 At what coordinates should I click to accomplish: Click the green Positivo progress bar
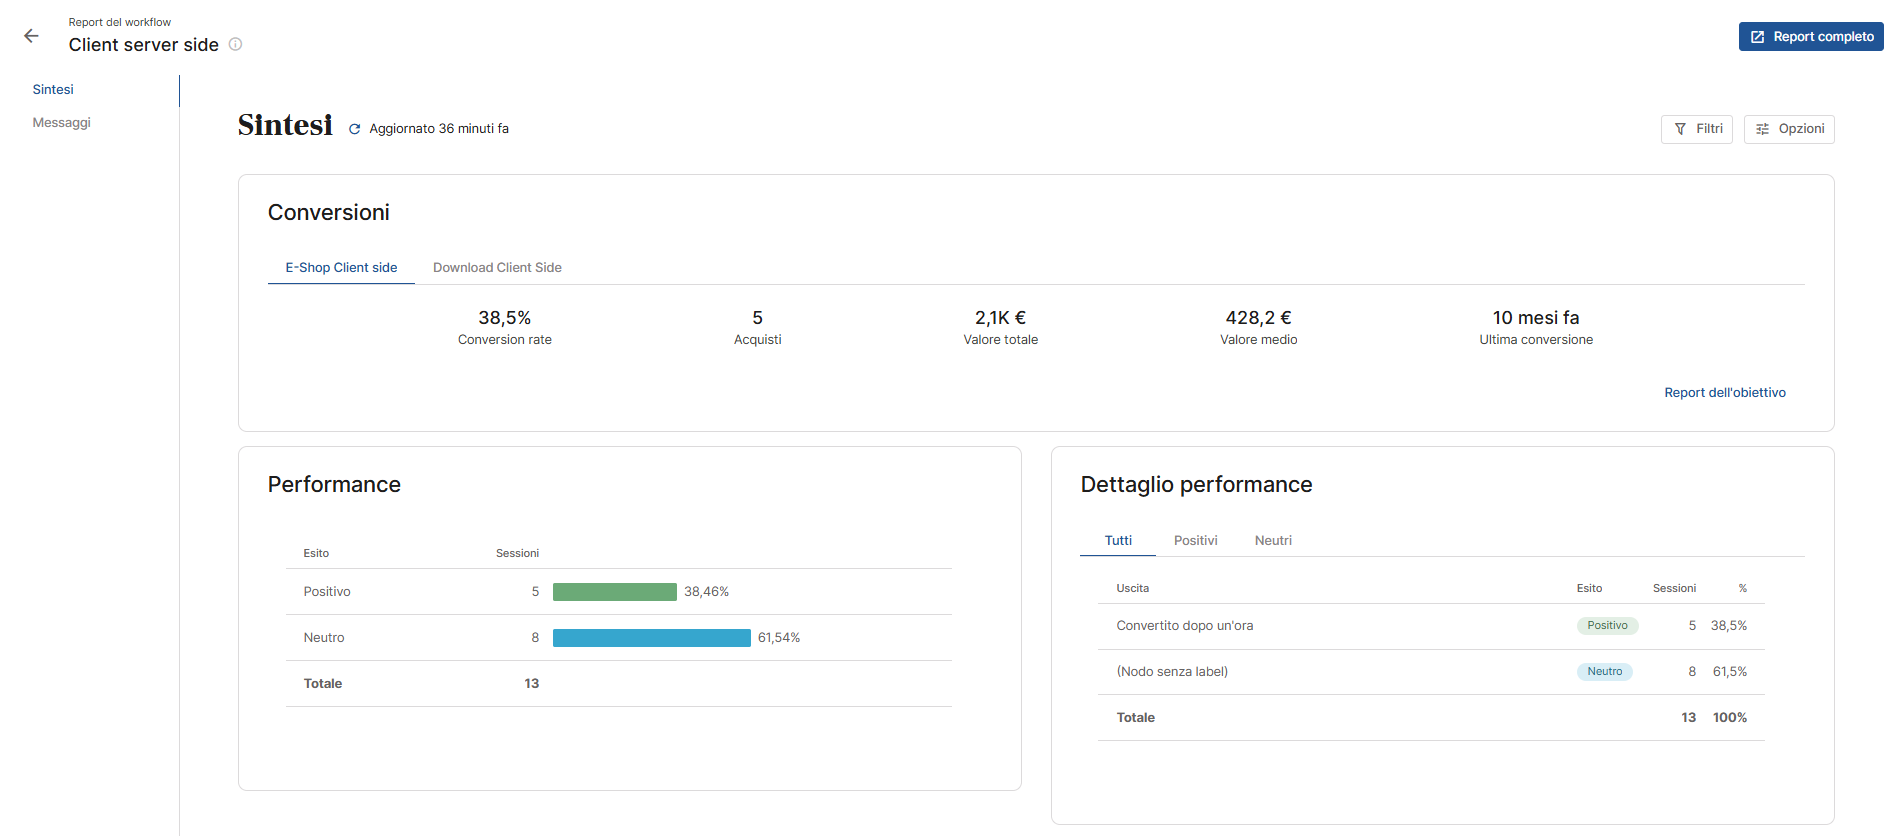pos(614,592)
